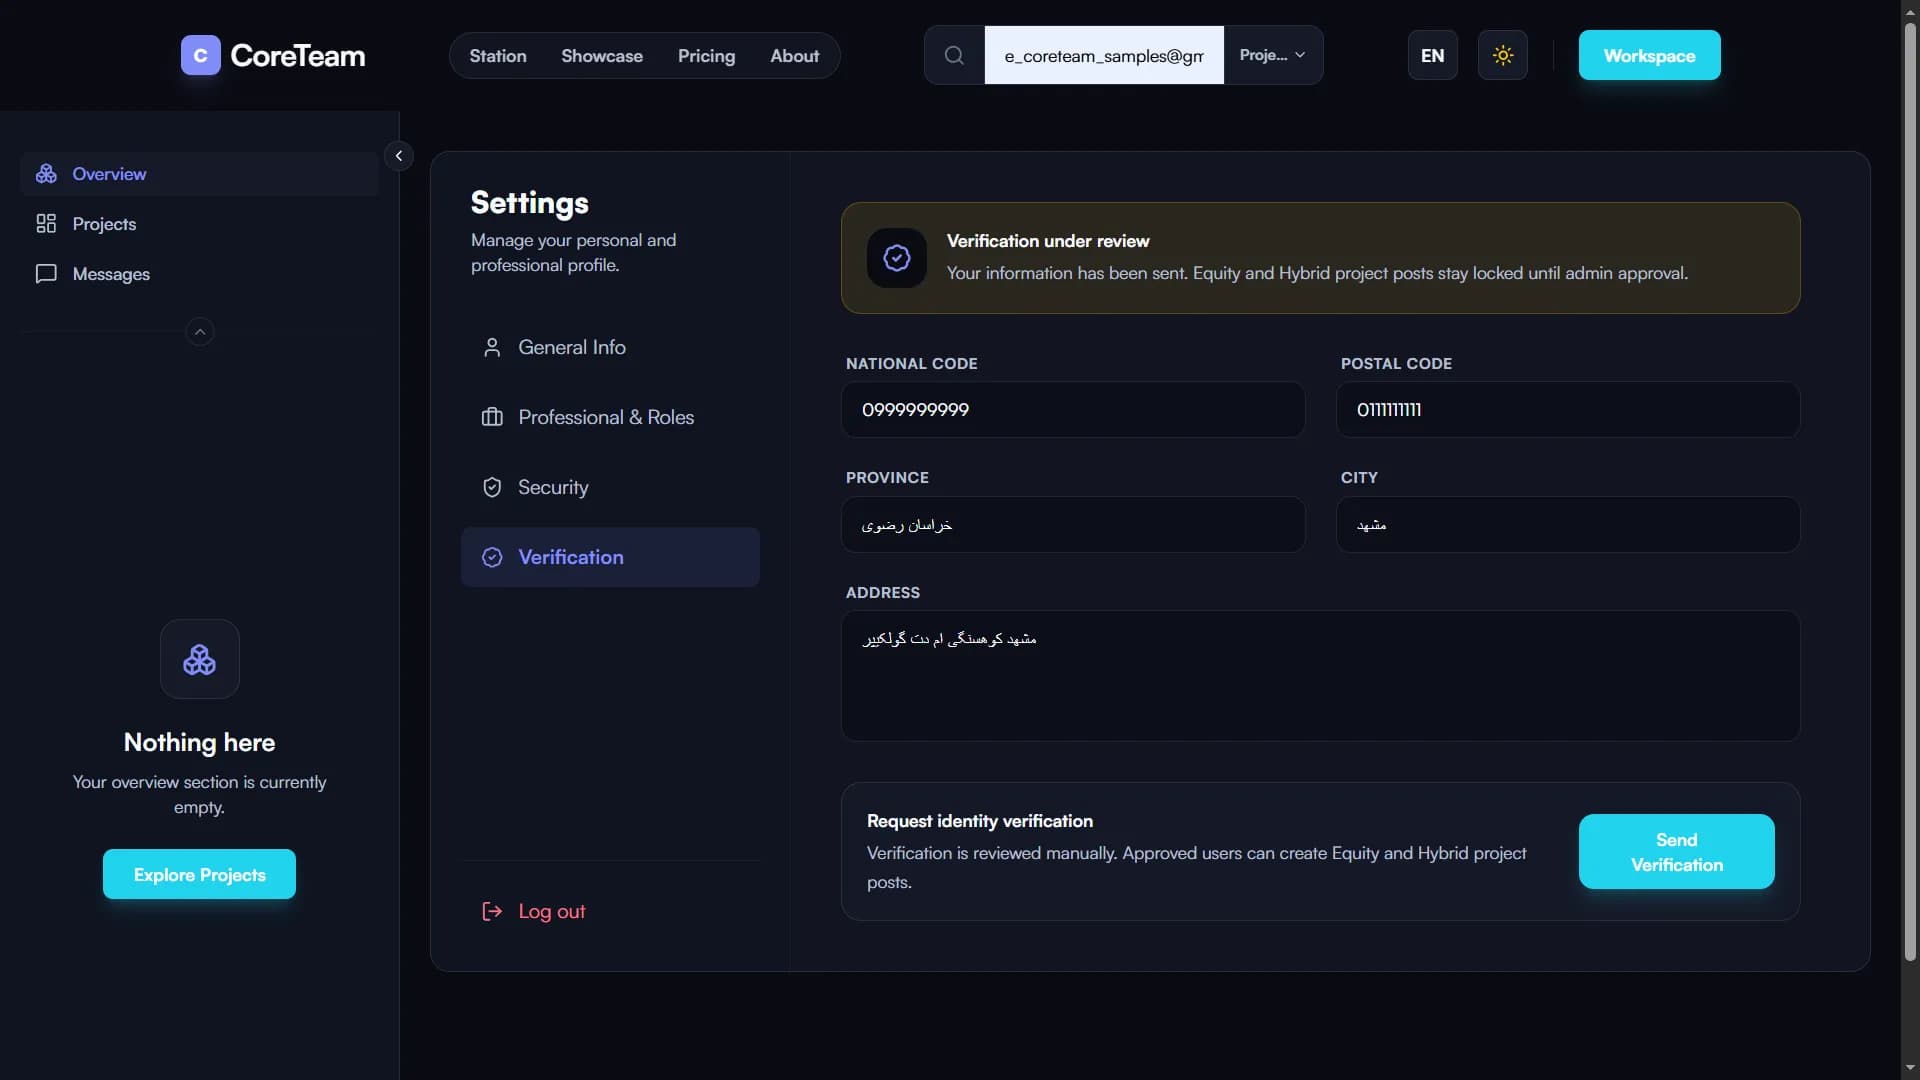This screenshot has height=1080, width=1920.
Task: Collapse the sidebar menu section chevron
Action: pyautogui.click(x=200, y=332)
